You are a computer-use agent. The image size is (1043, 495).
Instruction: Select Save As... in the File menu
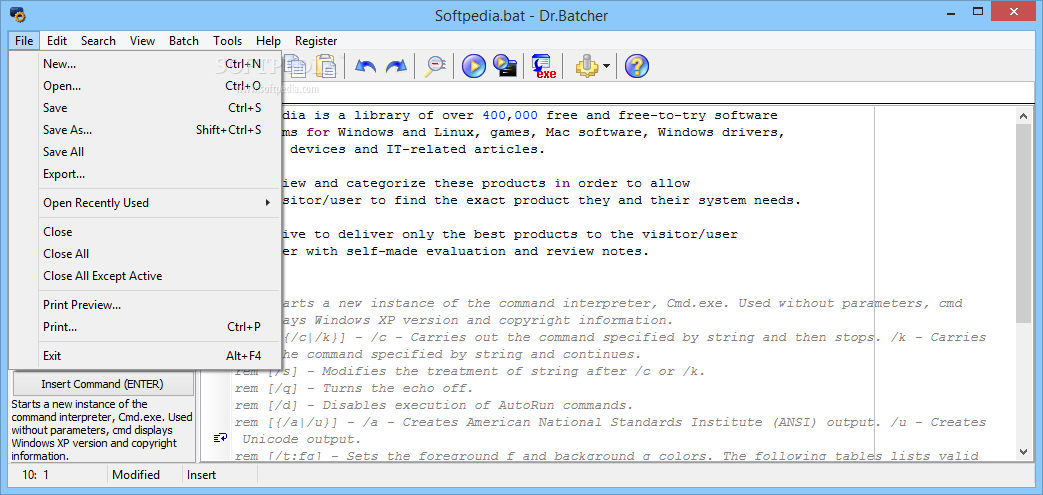tap(146, 130)
